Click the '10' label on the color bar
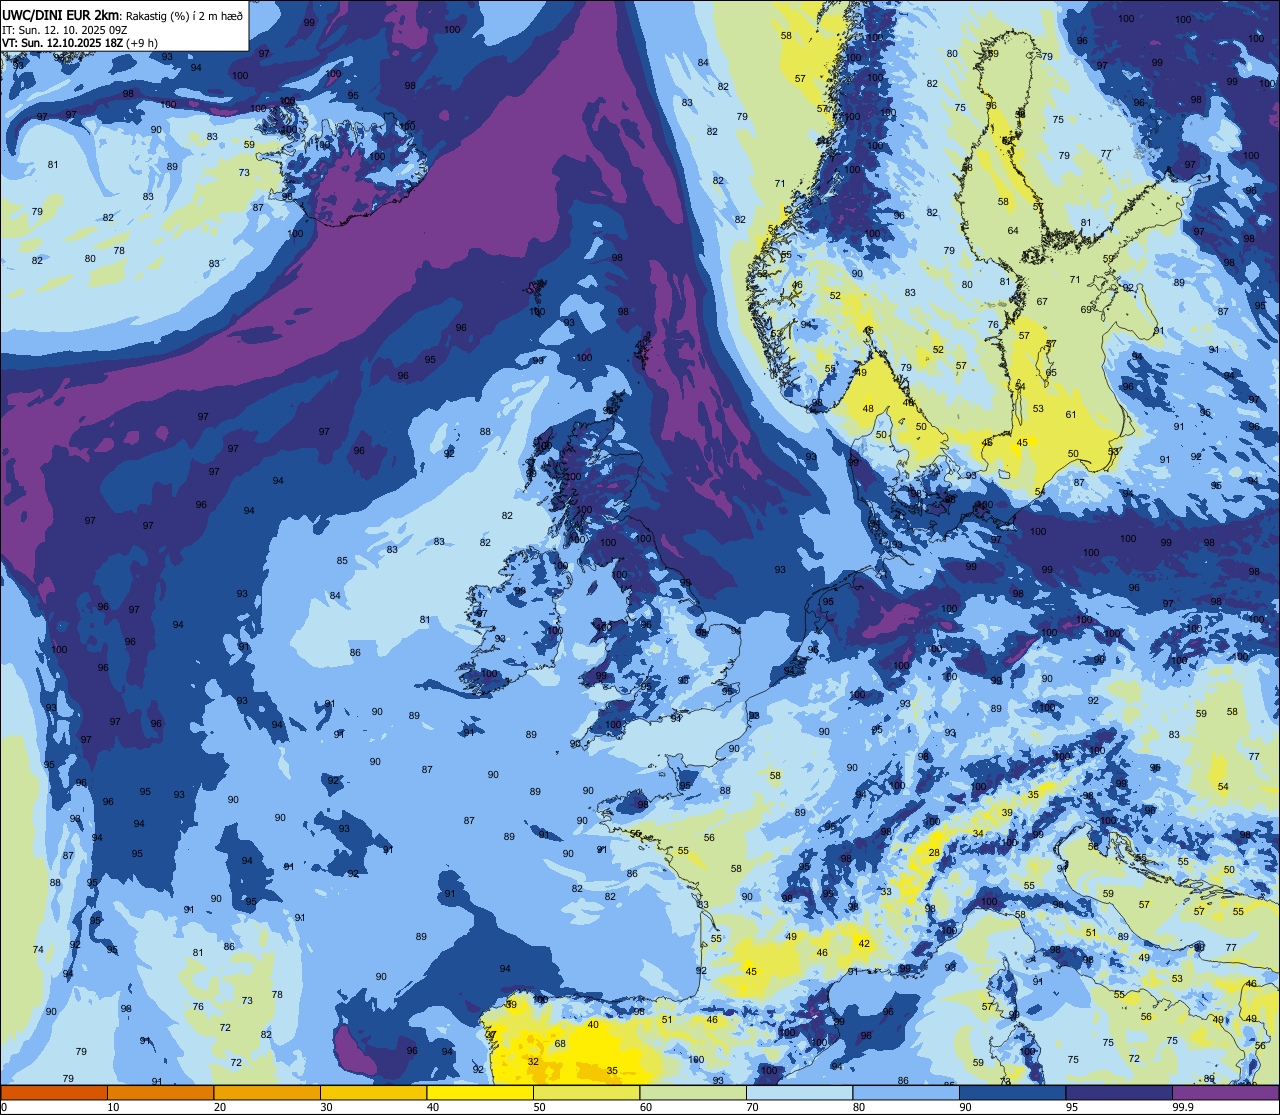The width and height of the screenshot is (1280, 1115). coord(113,1107)
